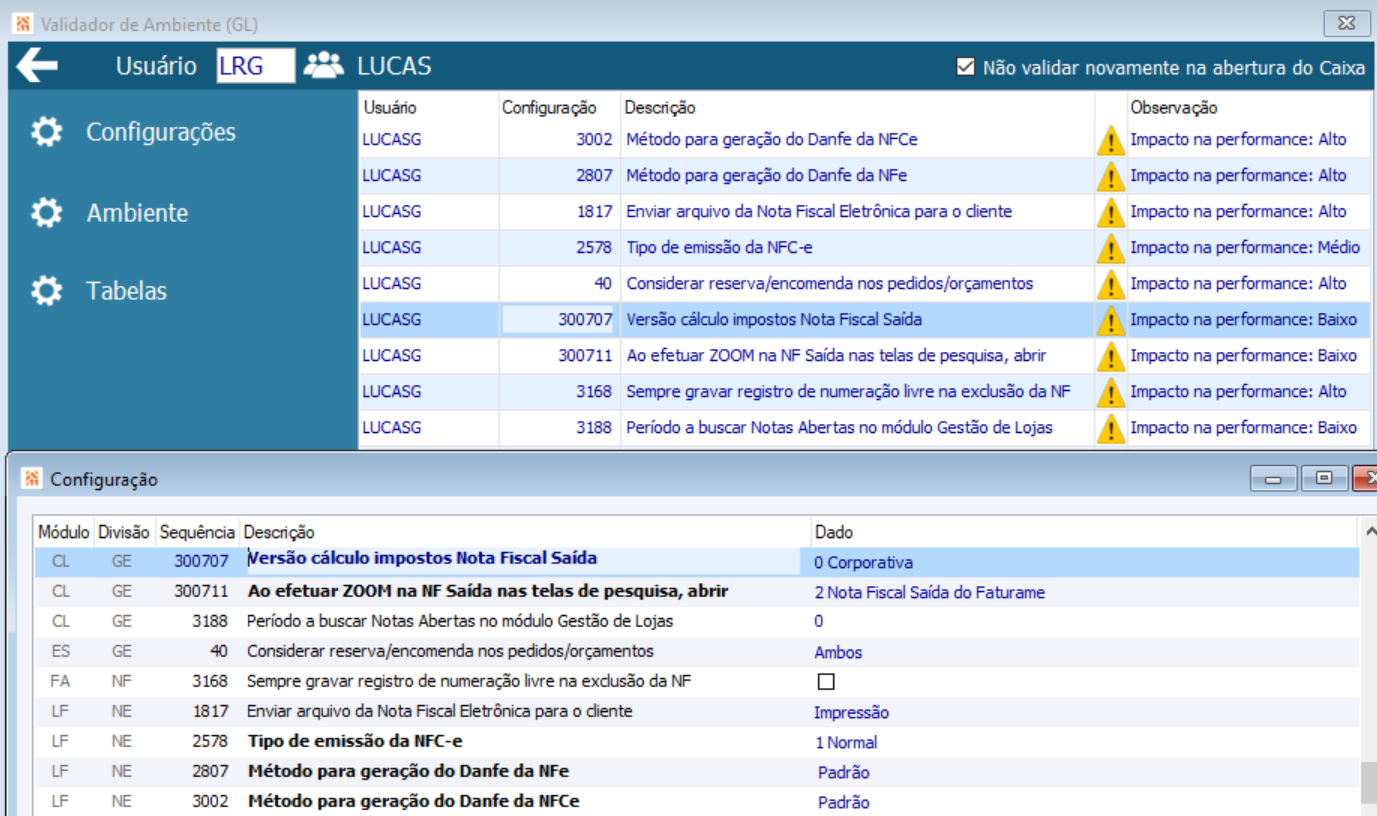Click 'Período a buscar Notas Abertas' in validator grid
Viewport: 1377px width, 816px height.
[x=839, y=428]
